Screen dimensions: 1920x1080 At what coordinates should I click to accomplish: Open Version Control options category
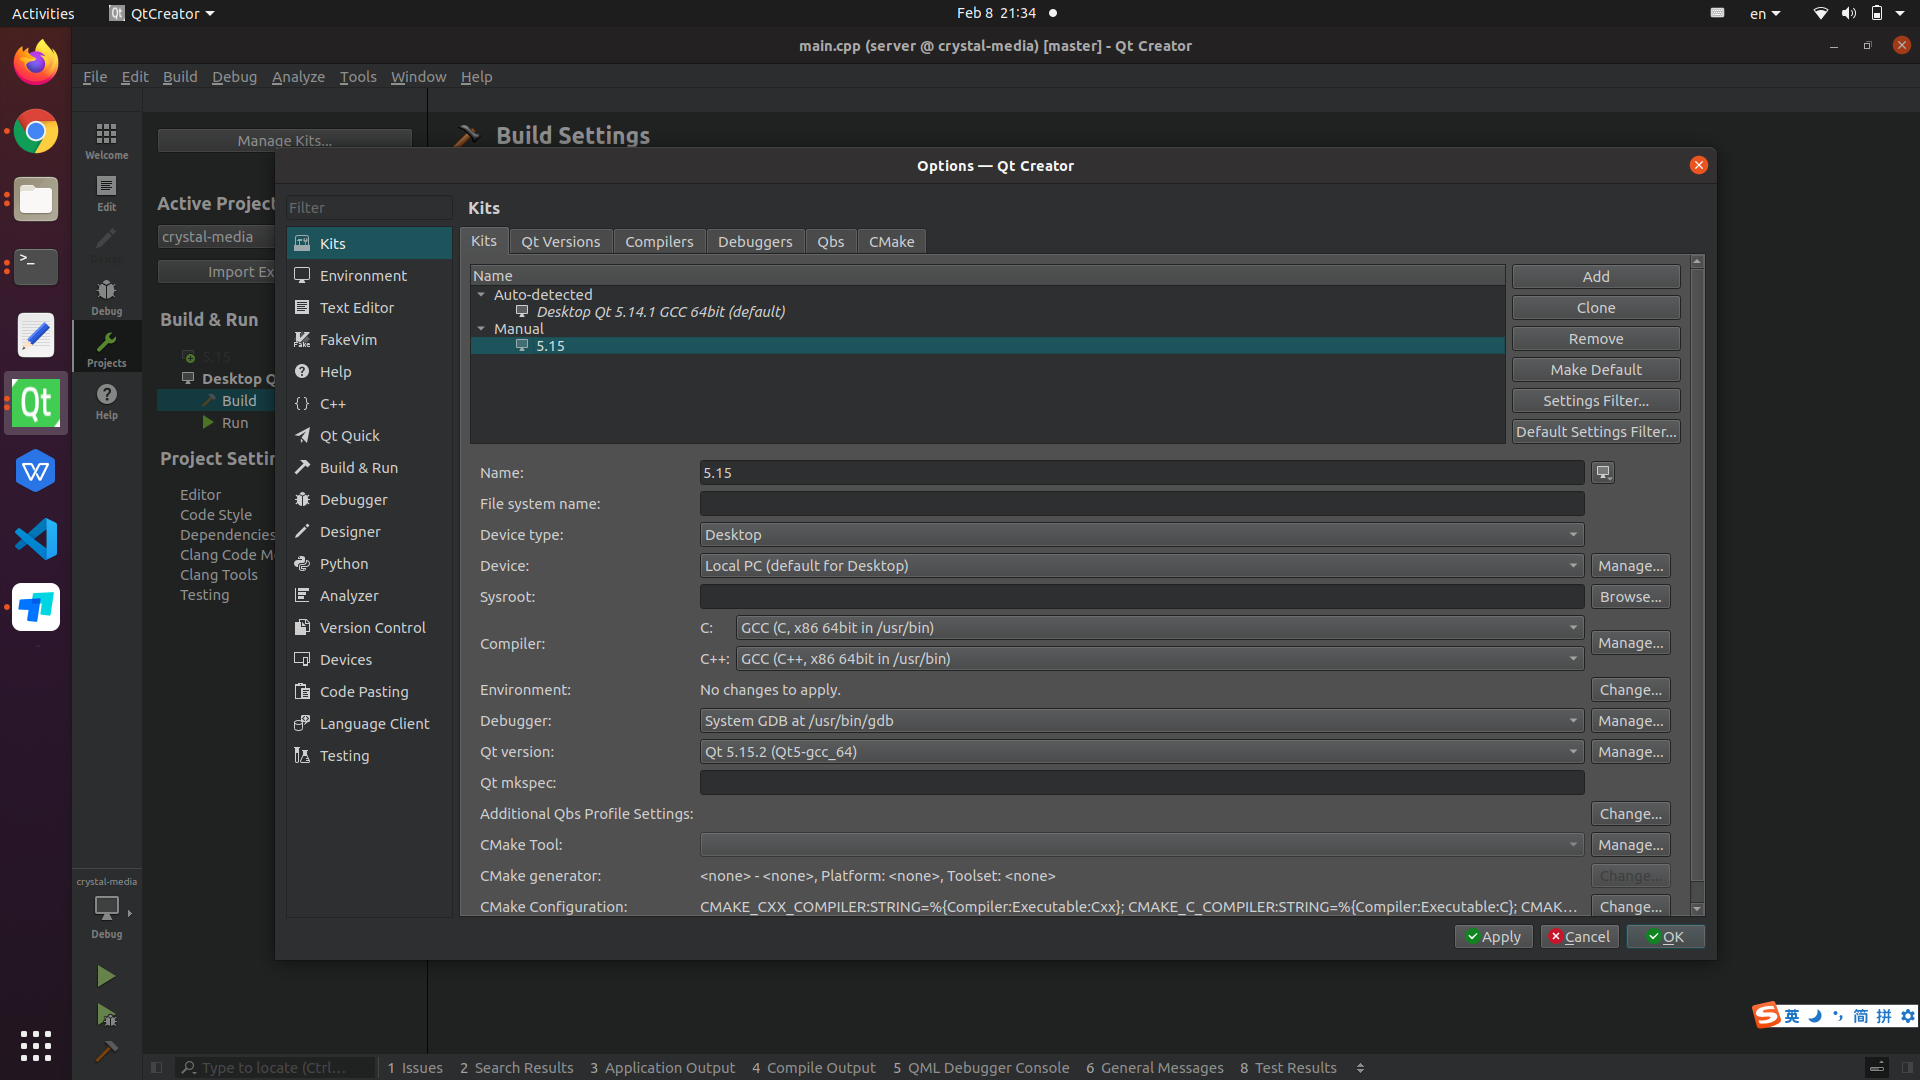click(x=369, y=628)
